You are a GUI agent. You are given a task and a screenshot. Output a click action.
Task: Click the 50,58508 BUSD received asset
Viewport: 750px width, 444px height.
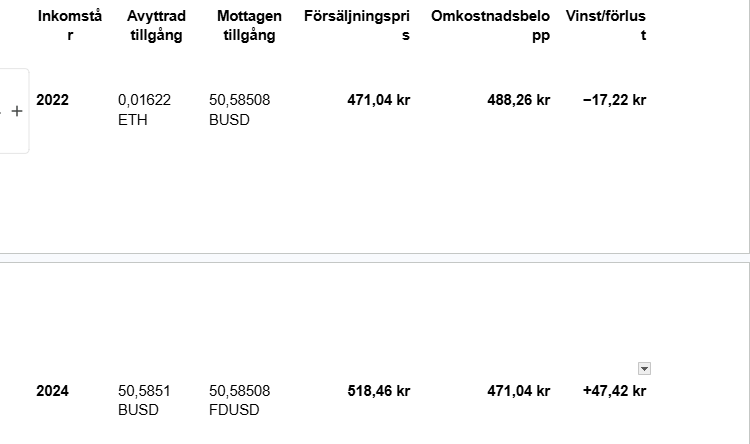(x=240, y=110)
